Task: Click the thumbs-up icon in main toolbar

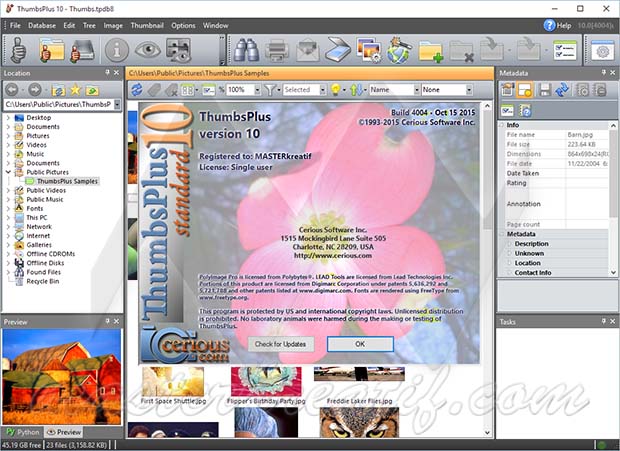Action: (18, 50)
